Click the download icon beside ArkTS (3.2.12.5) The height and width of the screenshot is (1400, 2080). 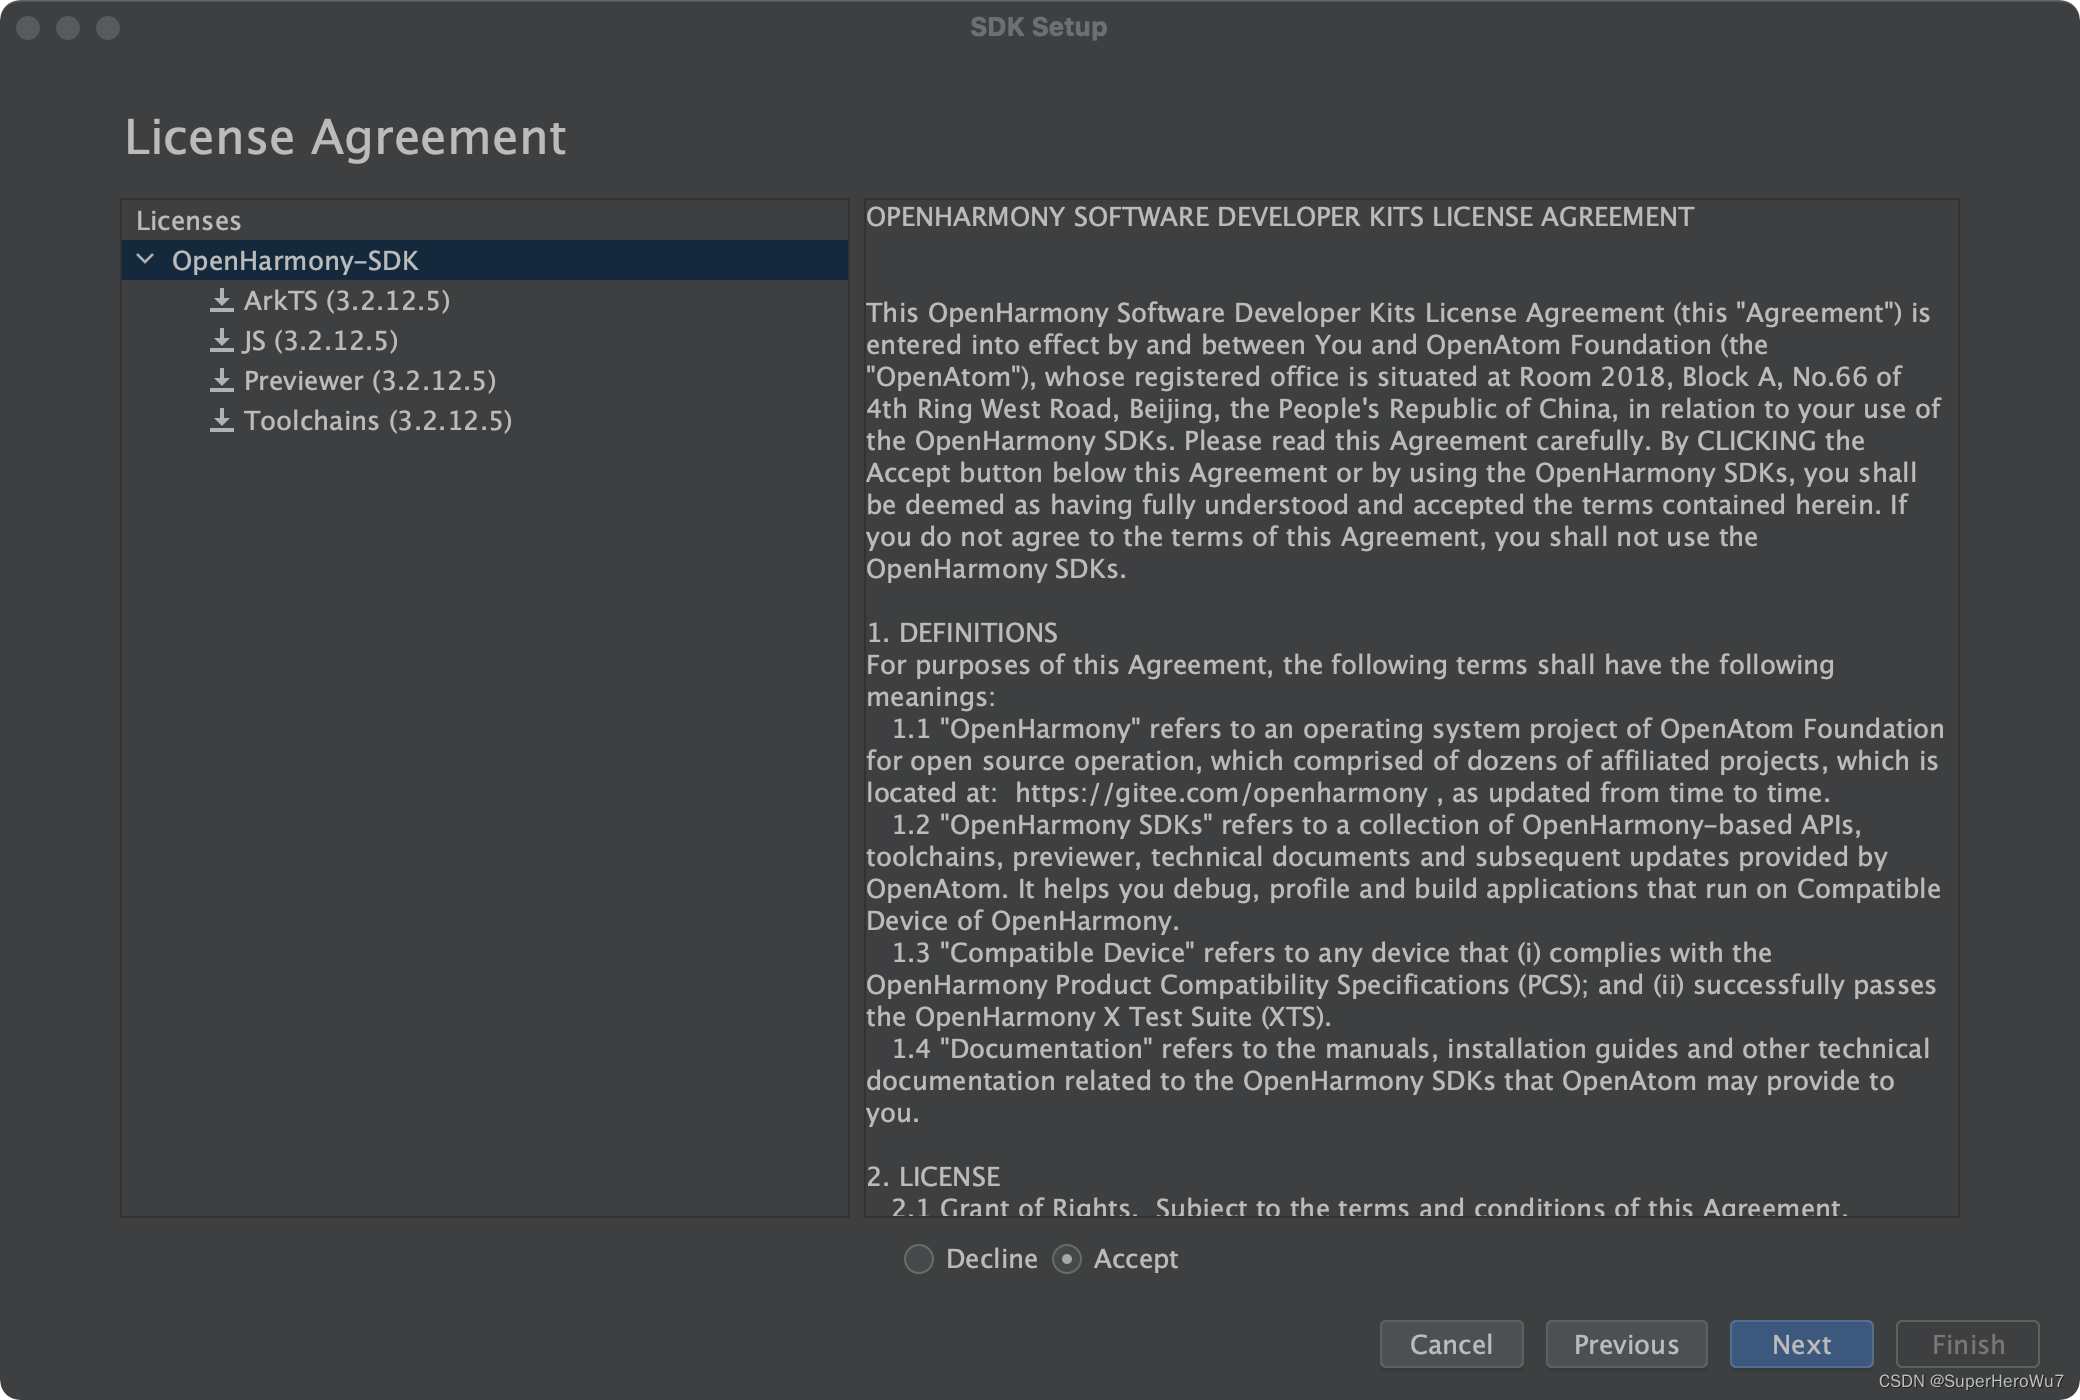(222, 300)
